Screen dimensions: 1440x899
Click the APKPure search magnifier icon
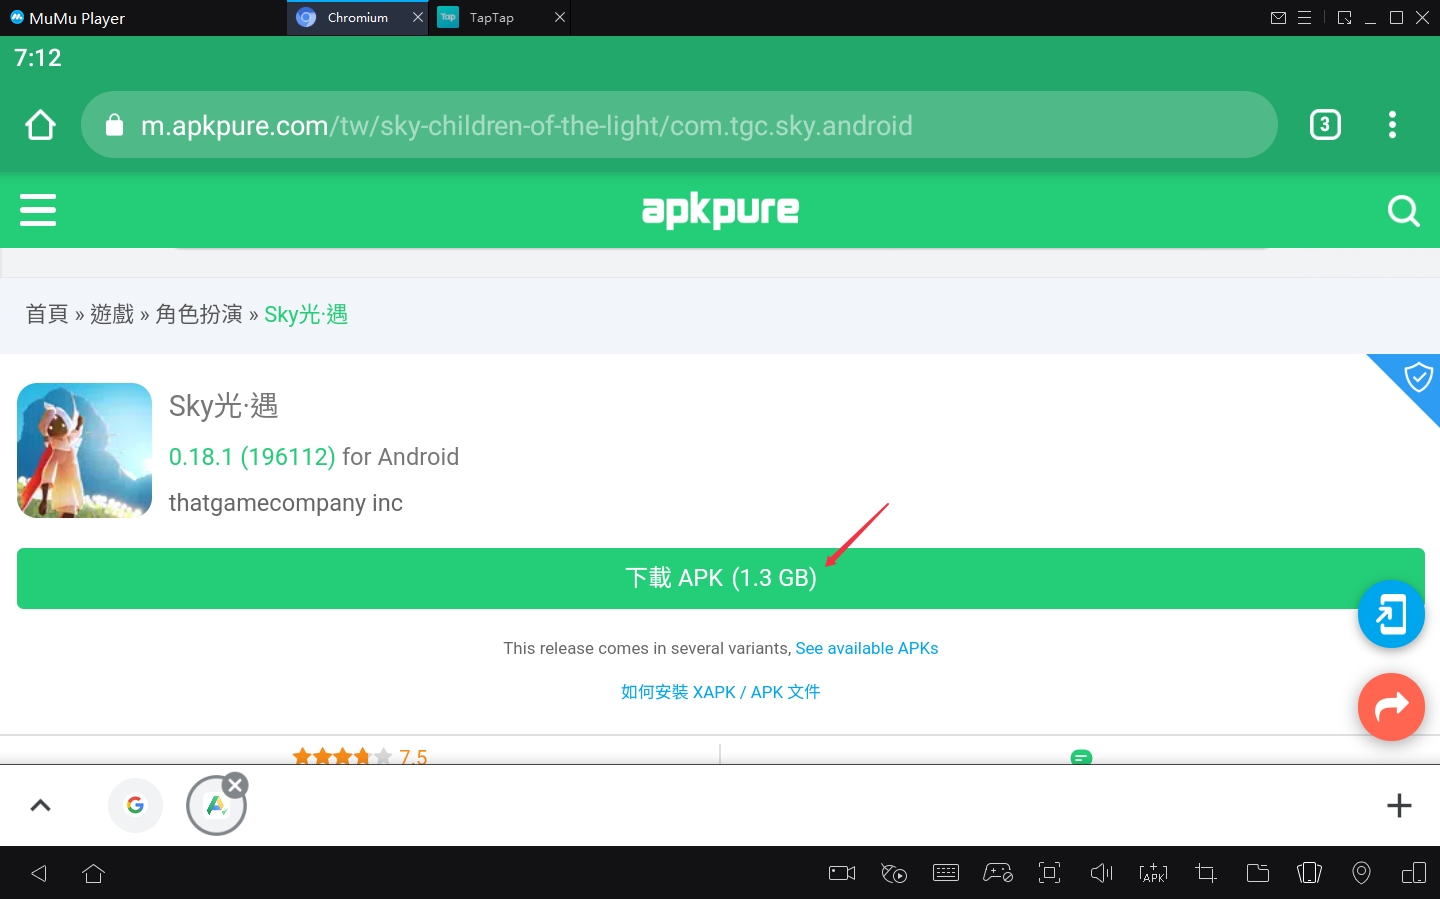pyautogui.click(x=1403, y=210)
